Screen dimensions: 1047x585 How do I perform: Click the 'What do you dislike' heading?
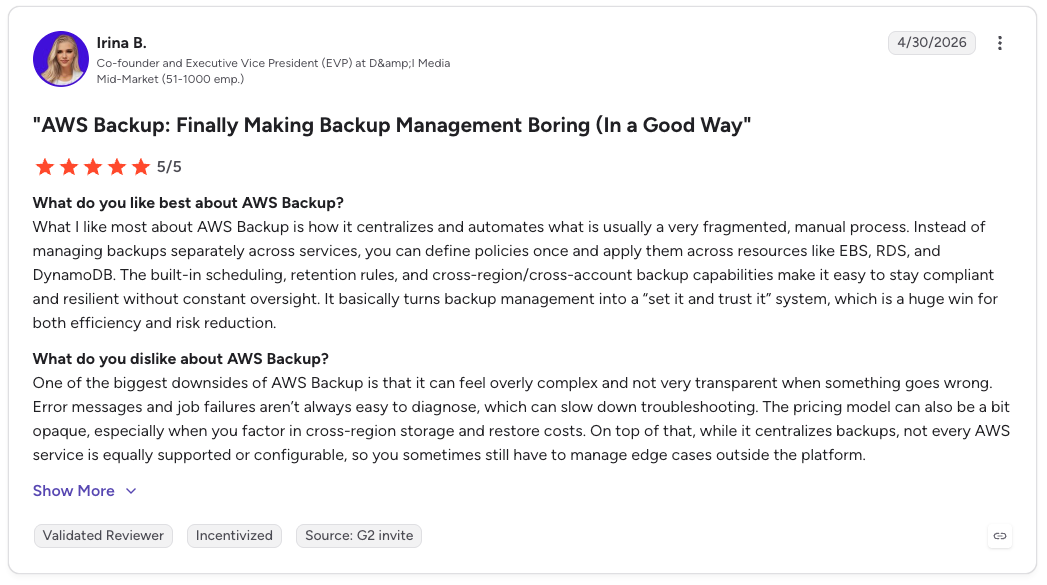pos(181,359)
